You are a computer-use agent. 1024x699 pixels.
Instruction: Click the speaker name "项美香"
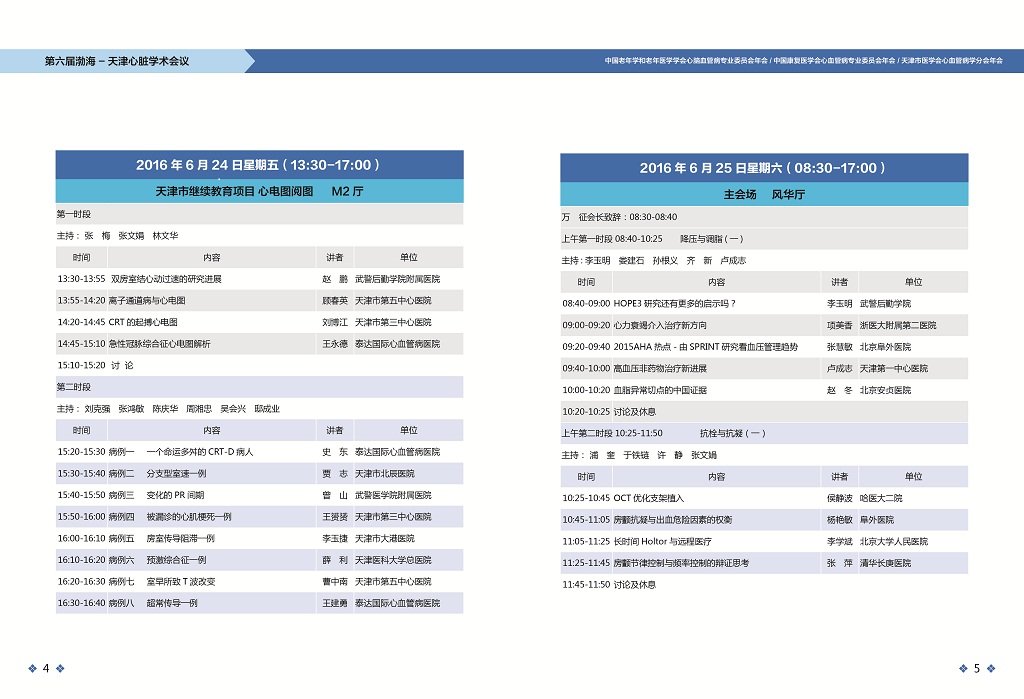840,325
